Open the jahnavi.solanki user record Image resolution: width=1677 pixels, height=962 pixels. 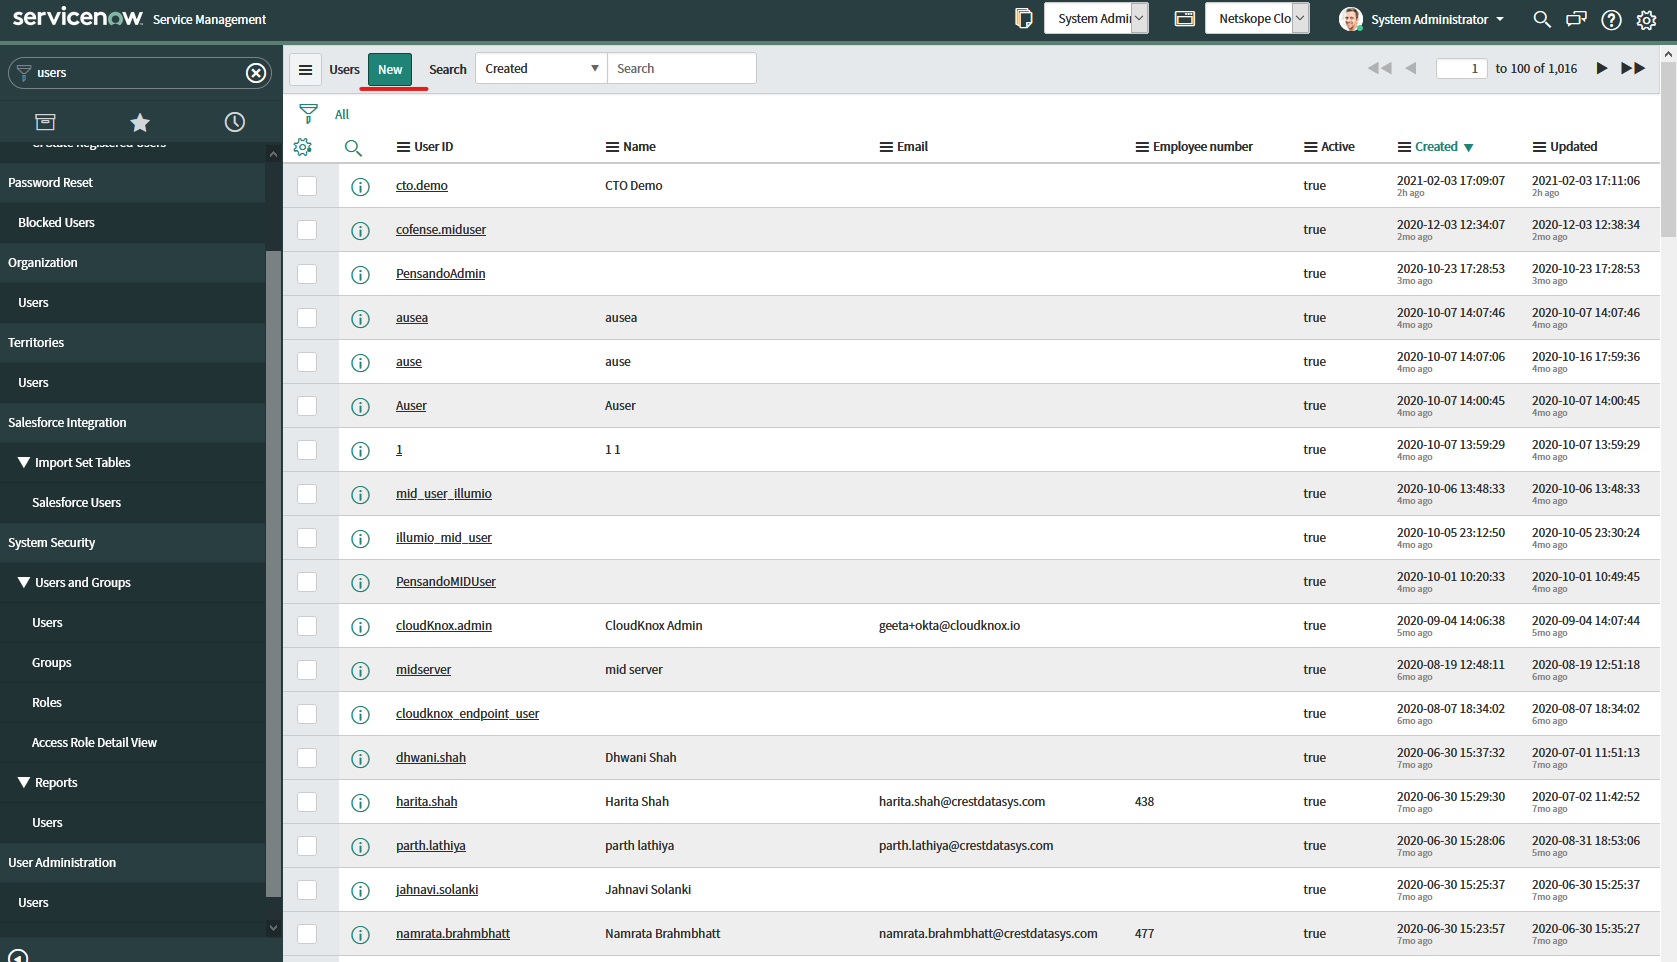437,890
